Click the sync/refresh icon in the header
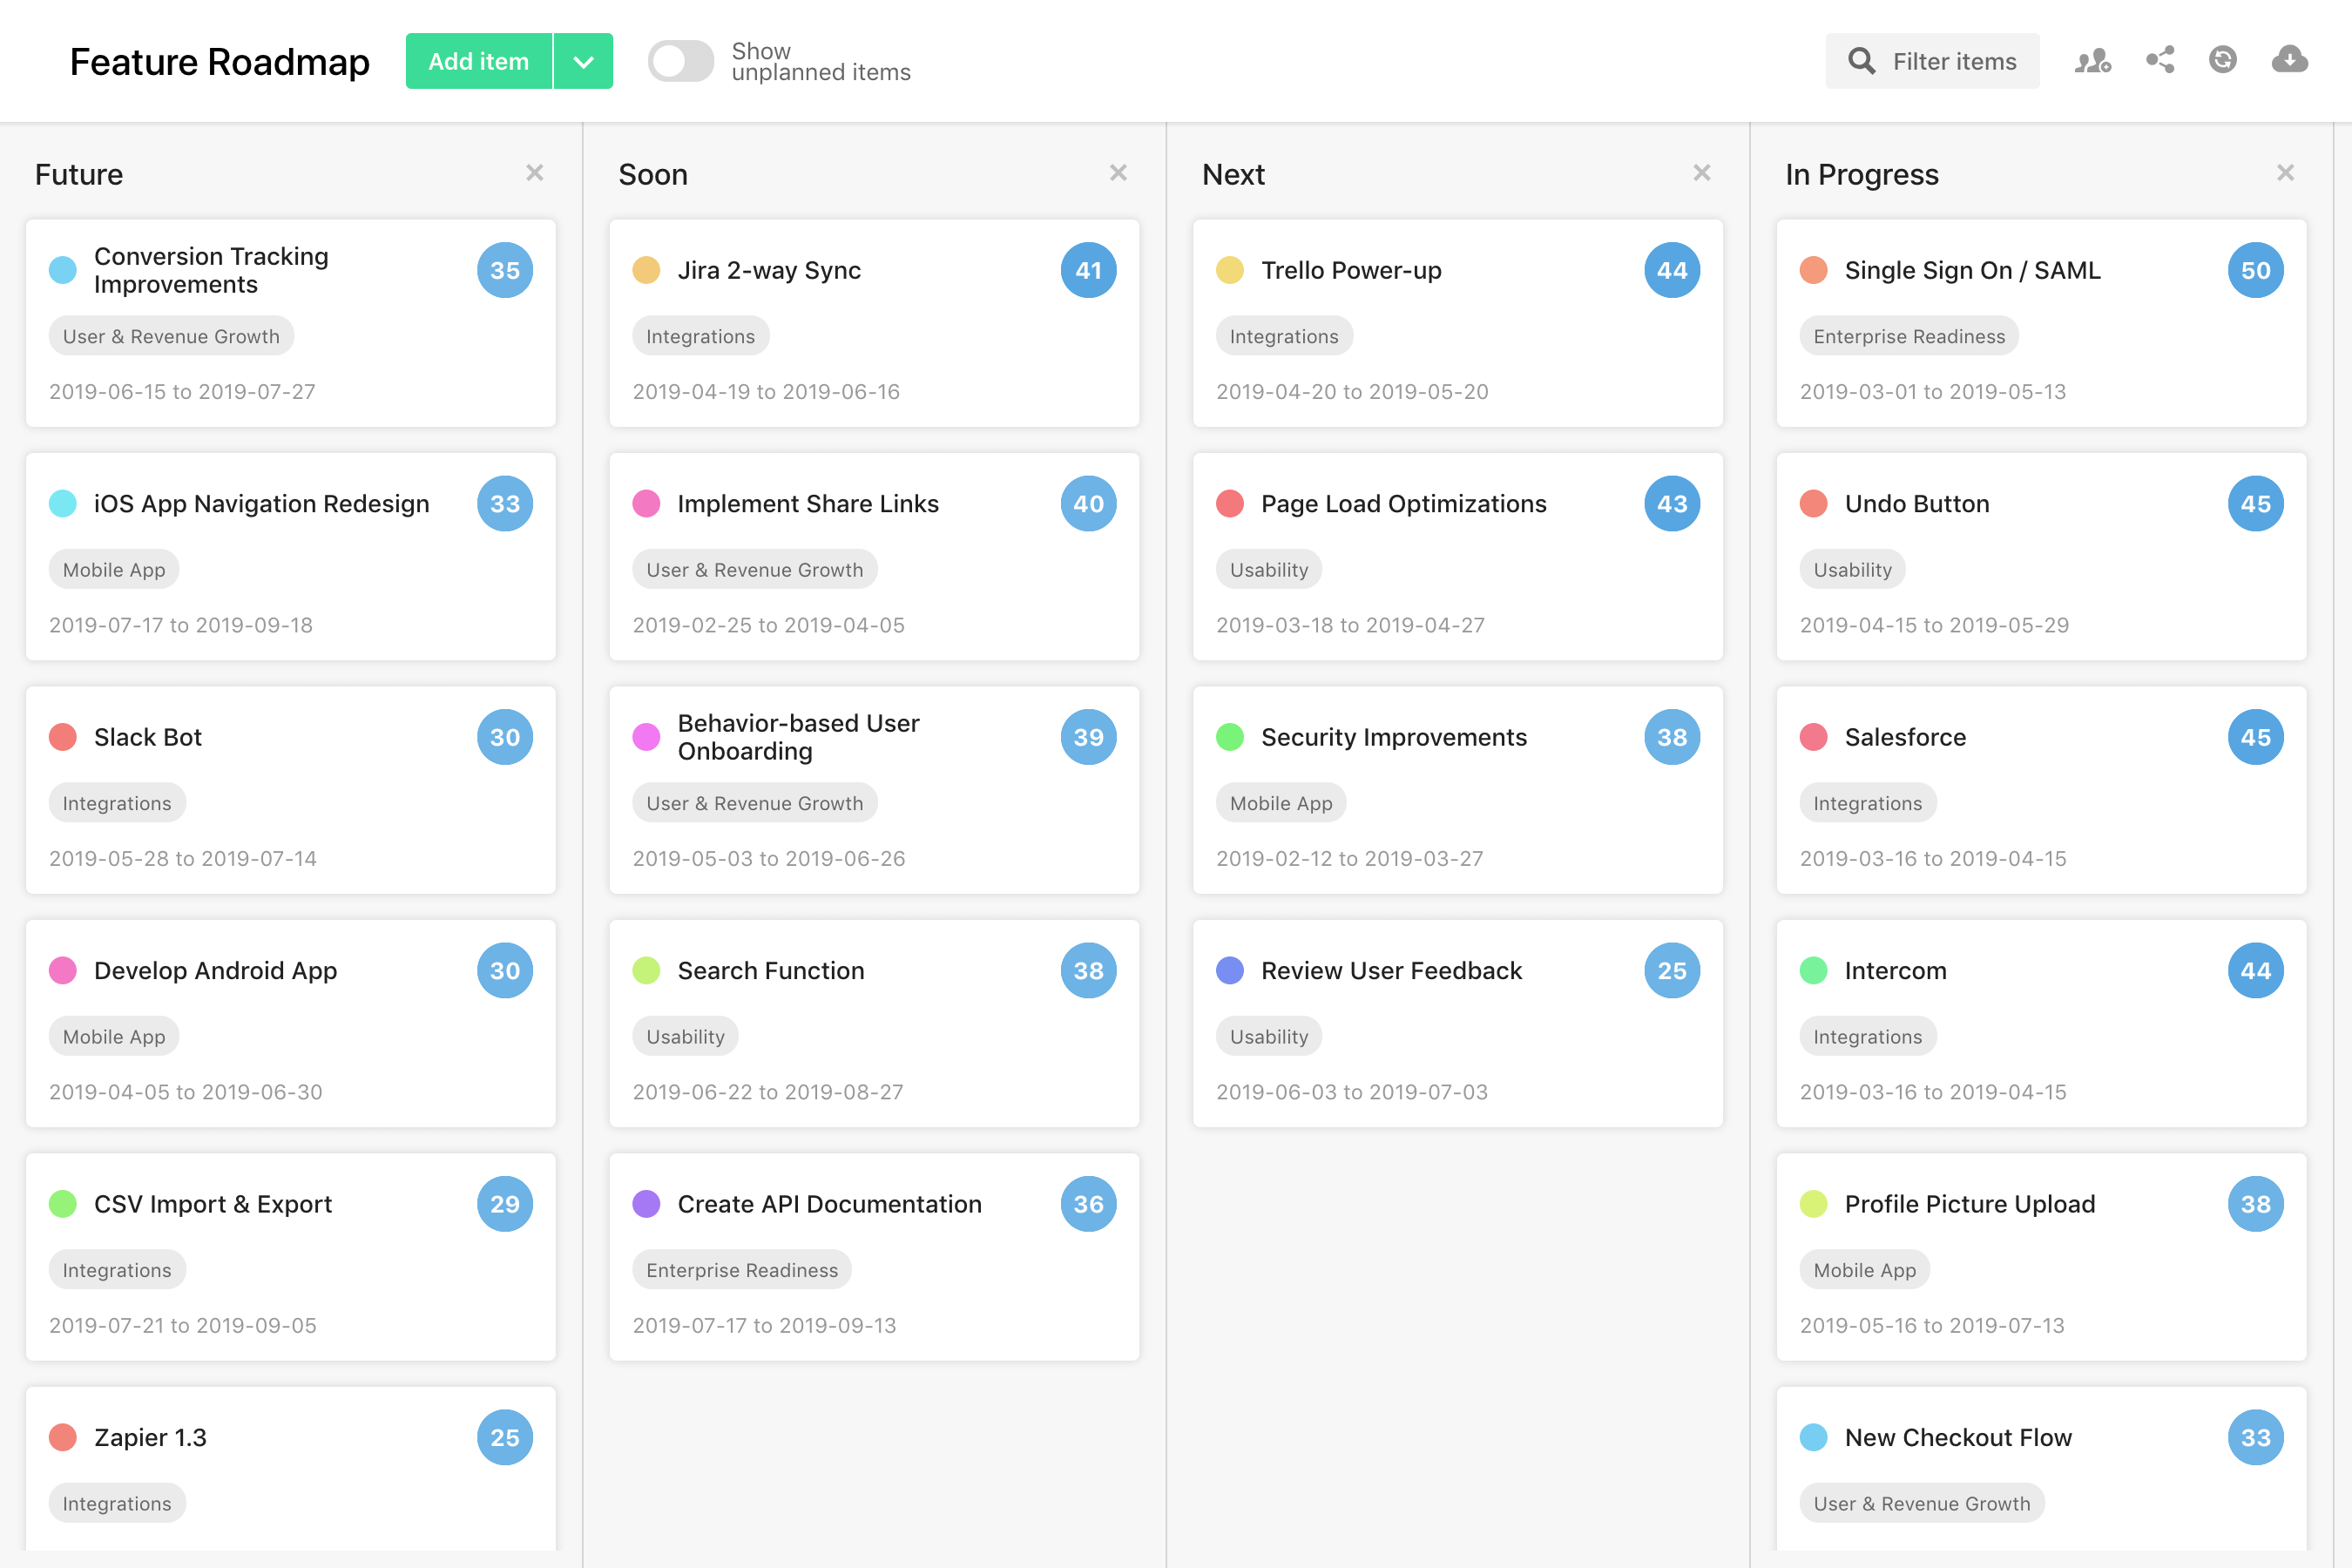Screen dimensions: 2352x1568 tap(2222, 60)
